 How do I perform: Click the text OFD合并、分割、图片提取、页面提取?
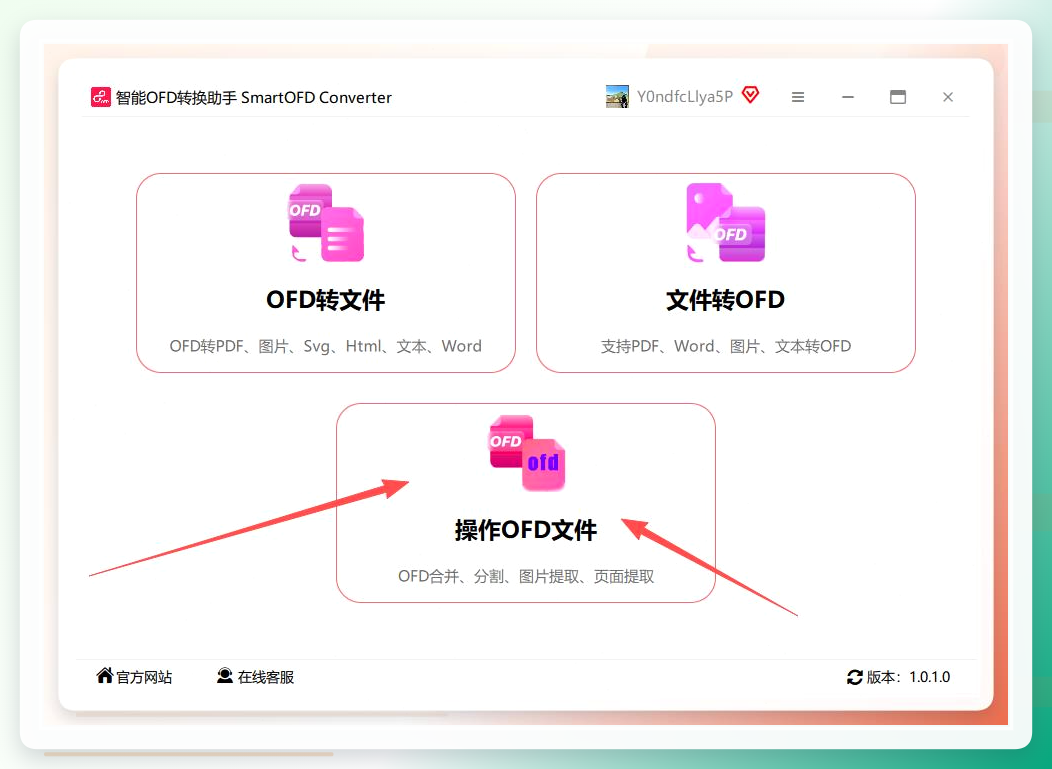point(525,576)
